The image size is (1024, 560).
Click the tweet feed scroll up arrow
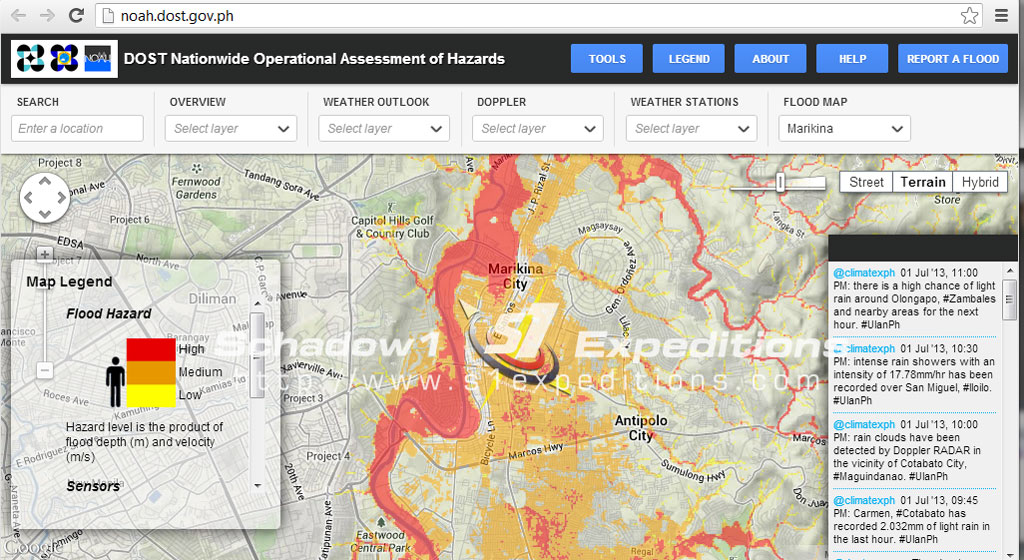[1010, 270]
